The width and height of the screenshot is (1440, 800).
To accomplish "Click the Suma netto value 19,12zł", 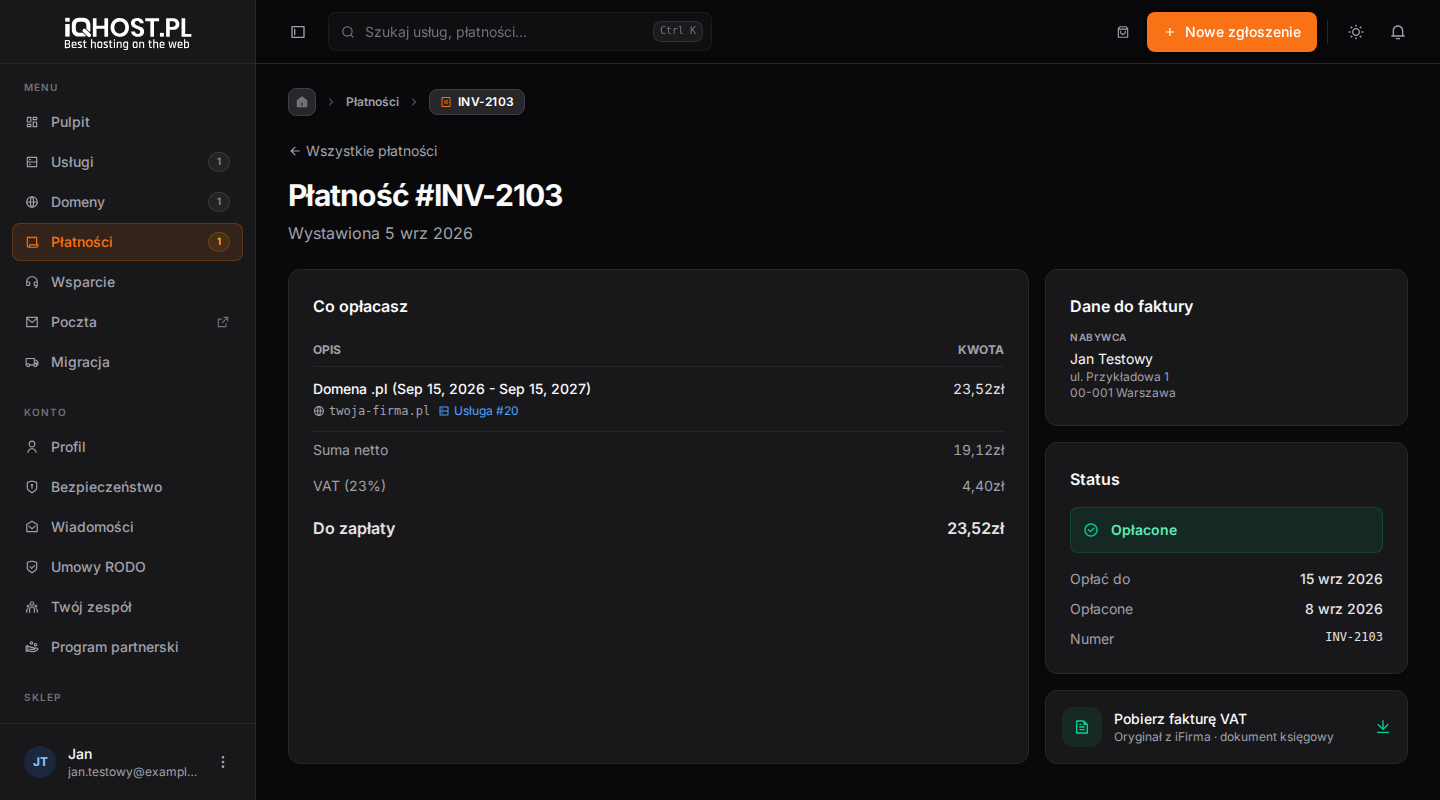I will click(x=978, y=450).
